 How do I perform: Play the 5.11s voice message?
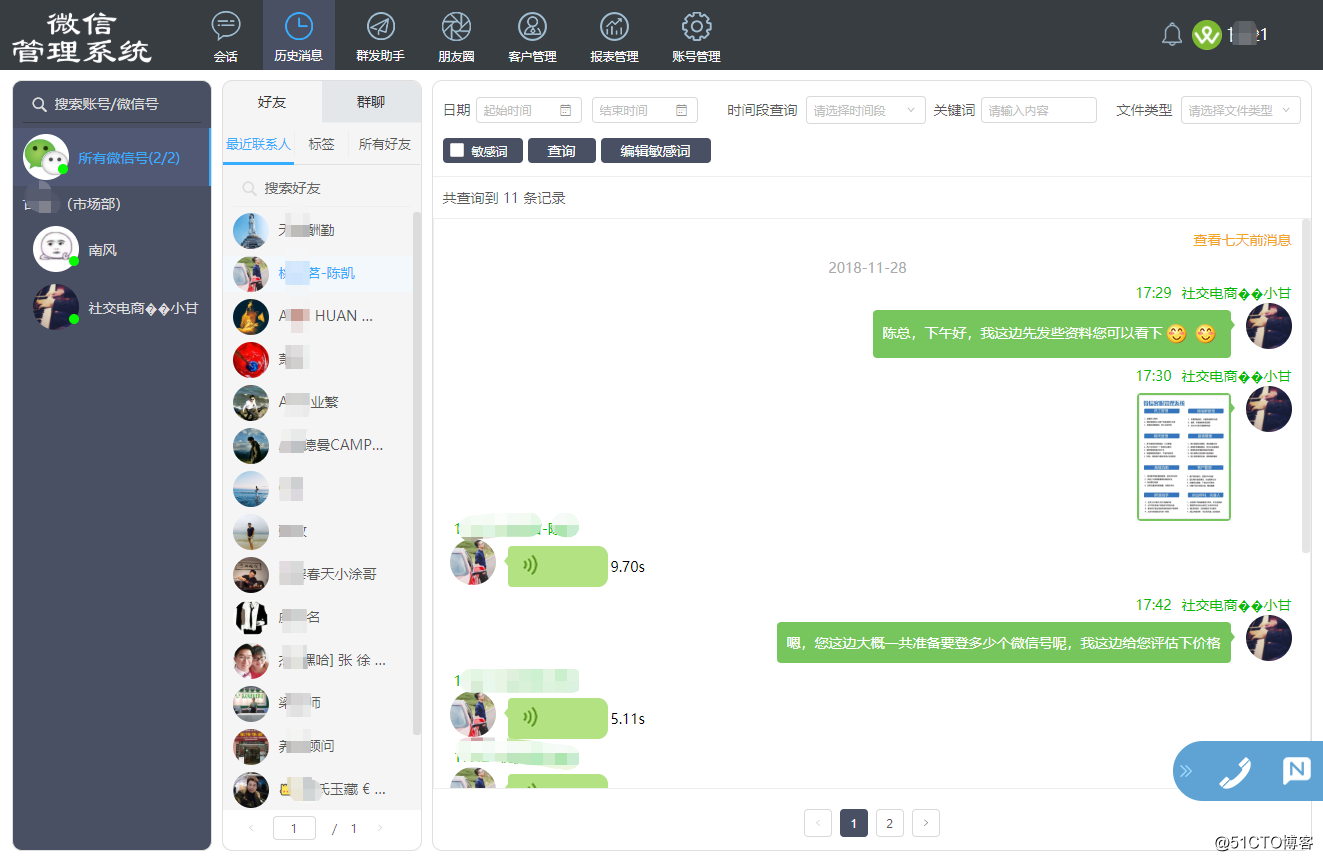(557, 718)
